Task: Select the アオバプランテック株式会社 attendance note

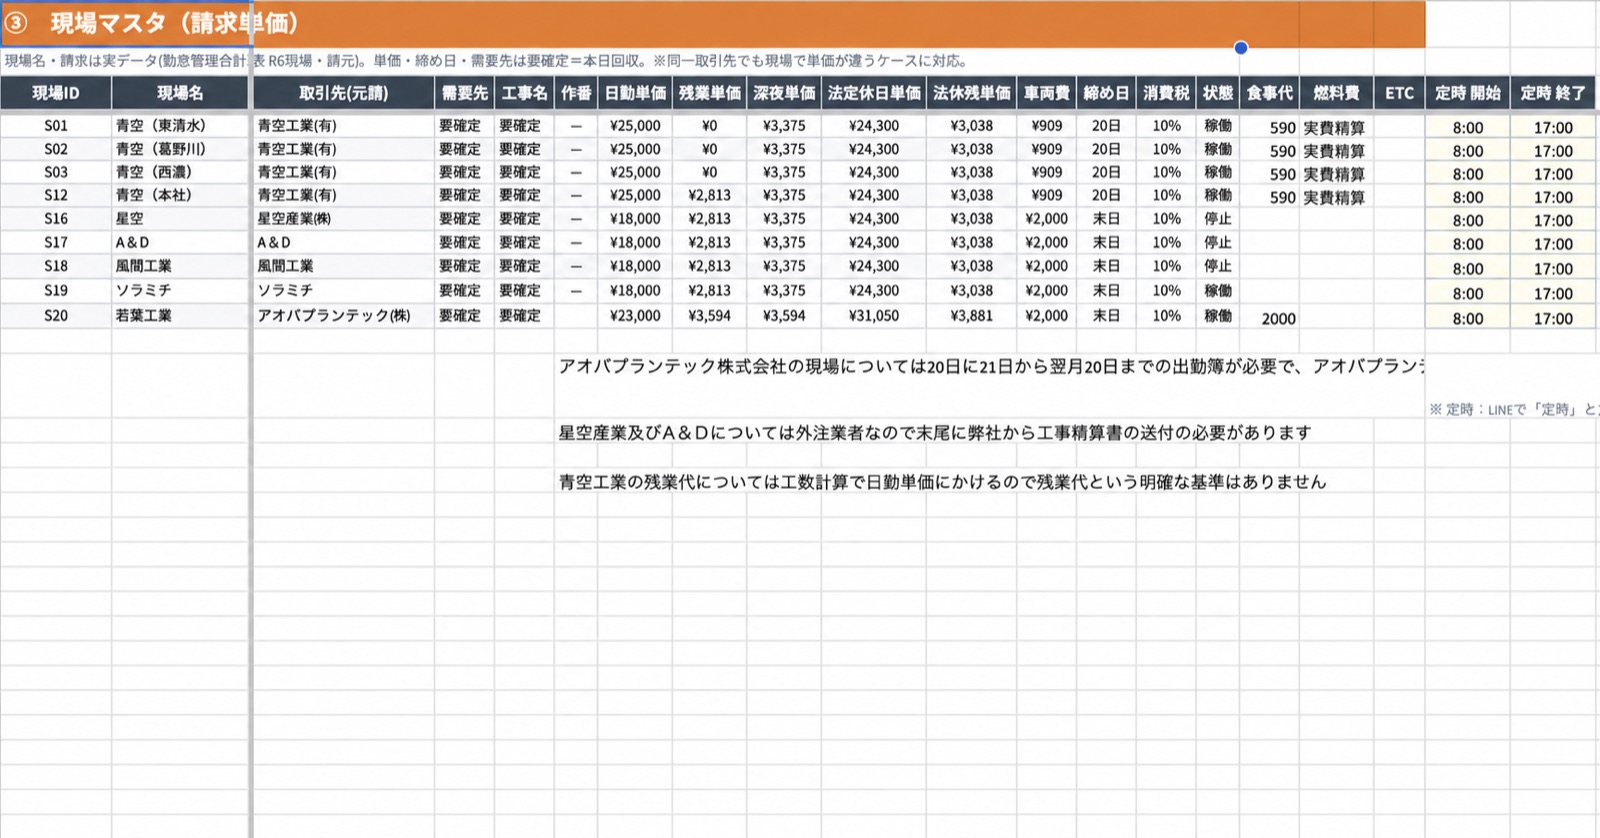Action: point(991,367)
